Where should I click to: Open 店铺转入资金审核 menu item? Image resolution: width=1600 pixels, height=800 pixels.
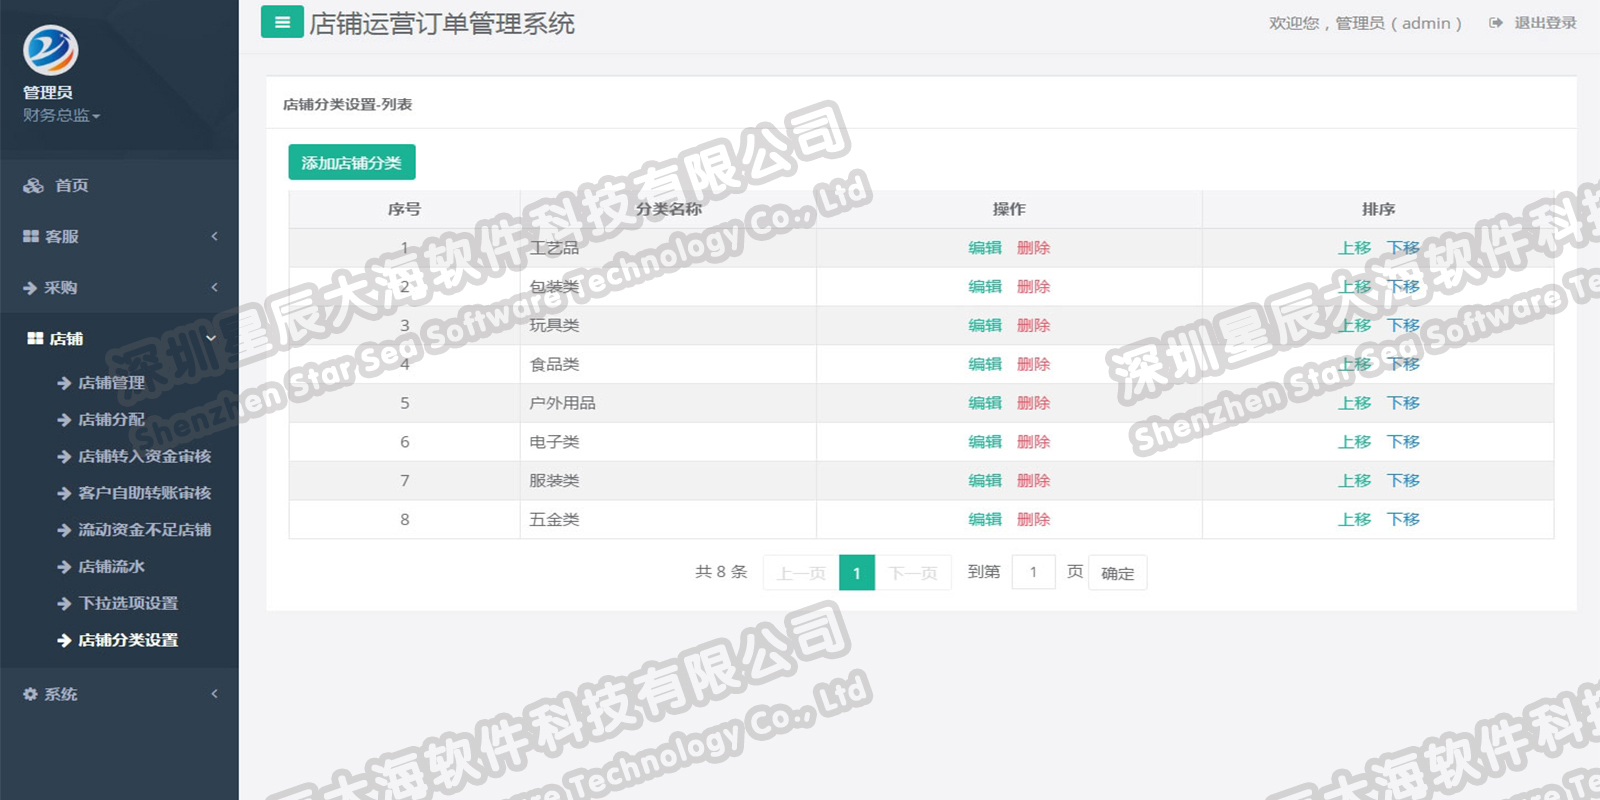pyautogui.click(x=145, y=456)
